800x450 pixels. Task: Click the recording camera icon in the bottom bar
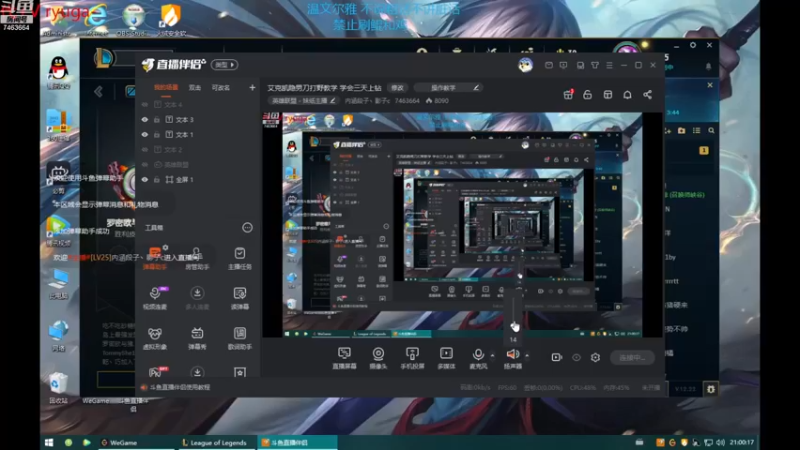pyautogui.click(x=557, y=358)
